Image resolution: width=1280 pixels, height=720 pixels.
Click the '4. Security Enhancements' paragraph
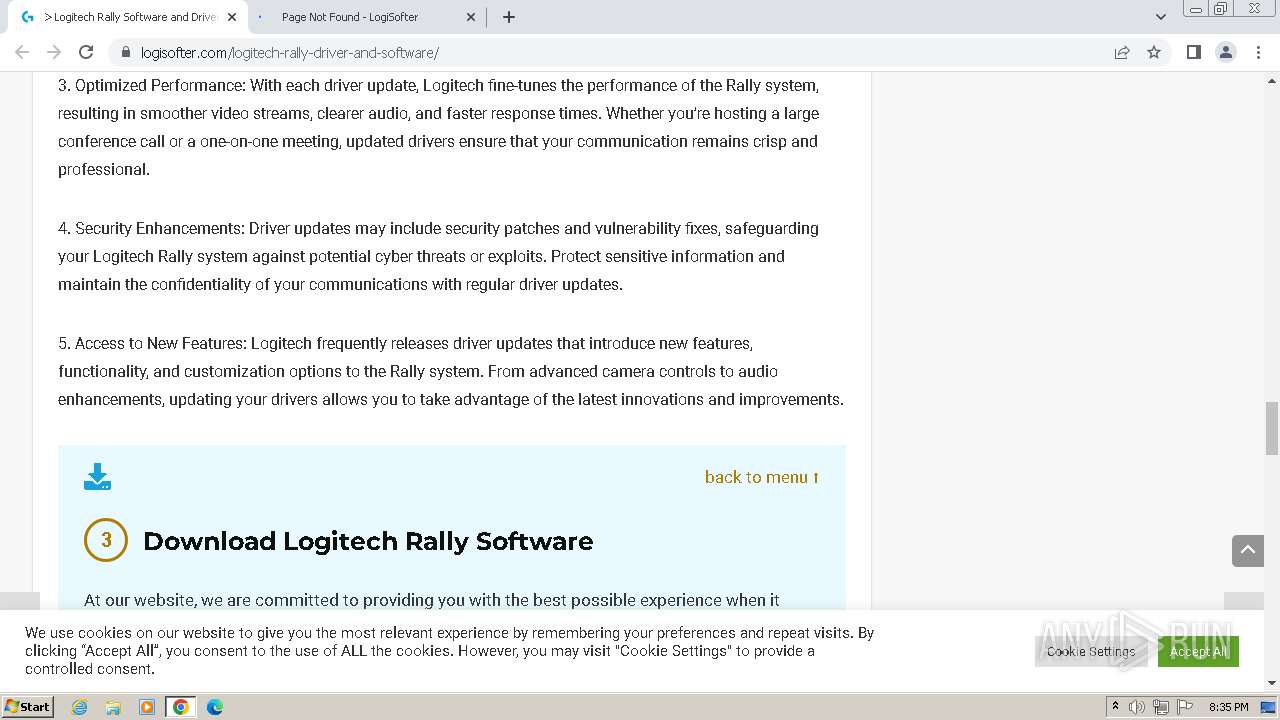coord(439,256)
